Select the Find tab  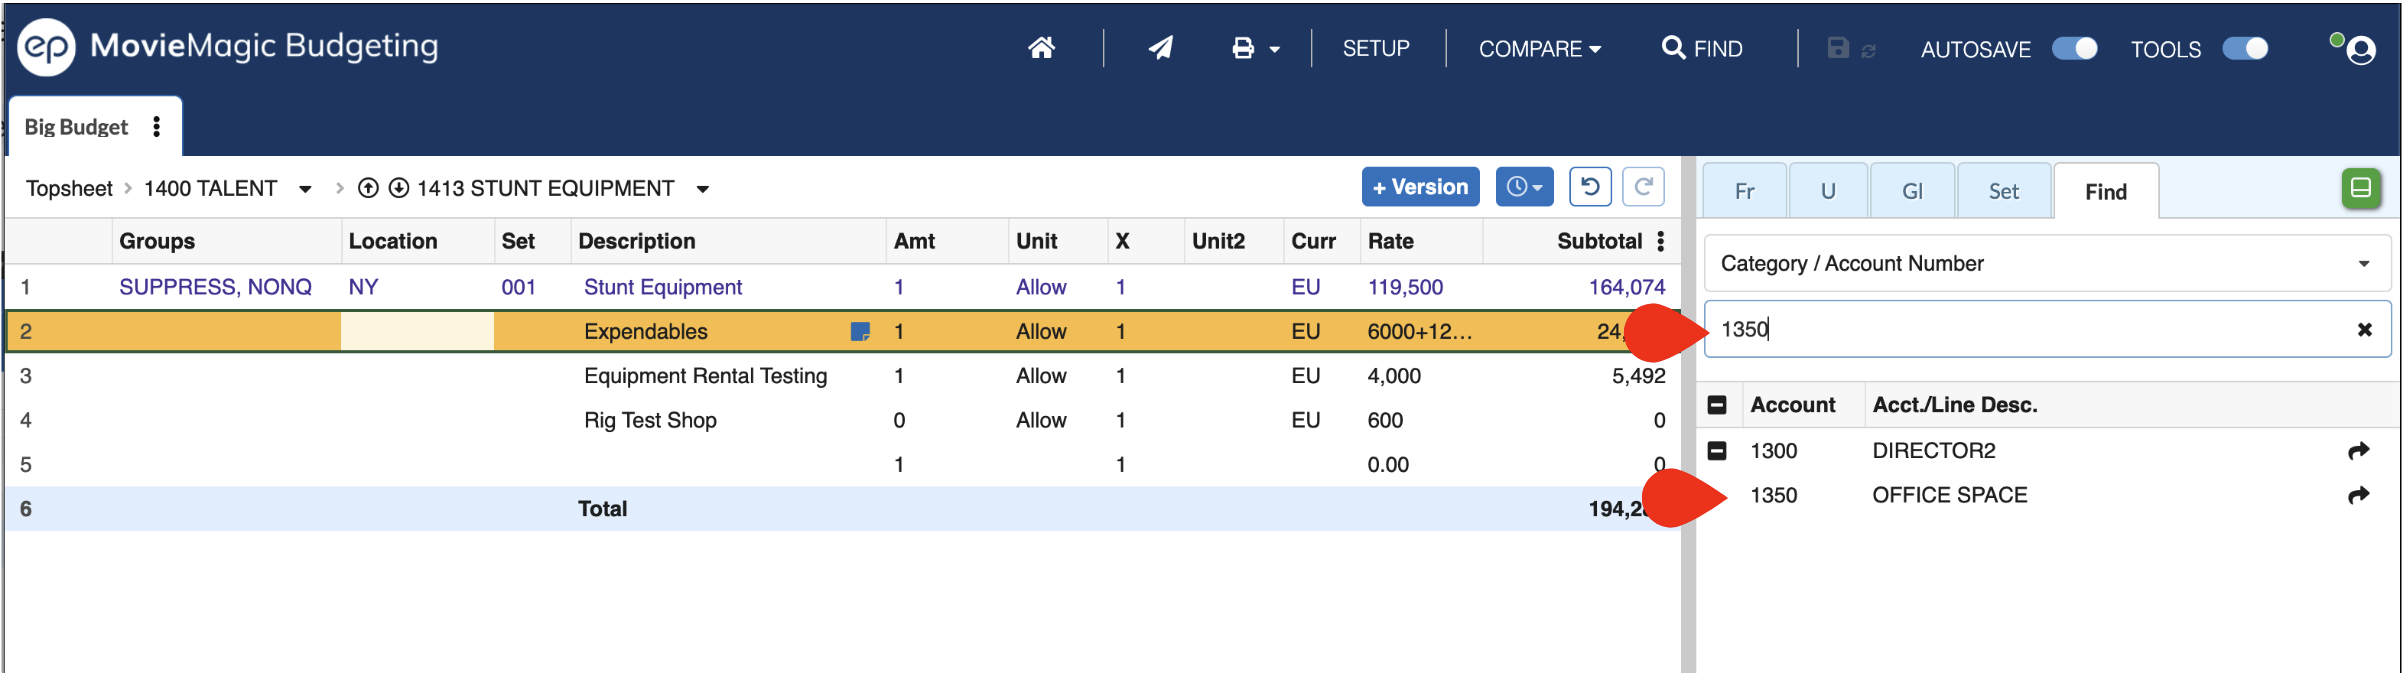pos(2105,192)
